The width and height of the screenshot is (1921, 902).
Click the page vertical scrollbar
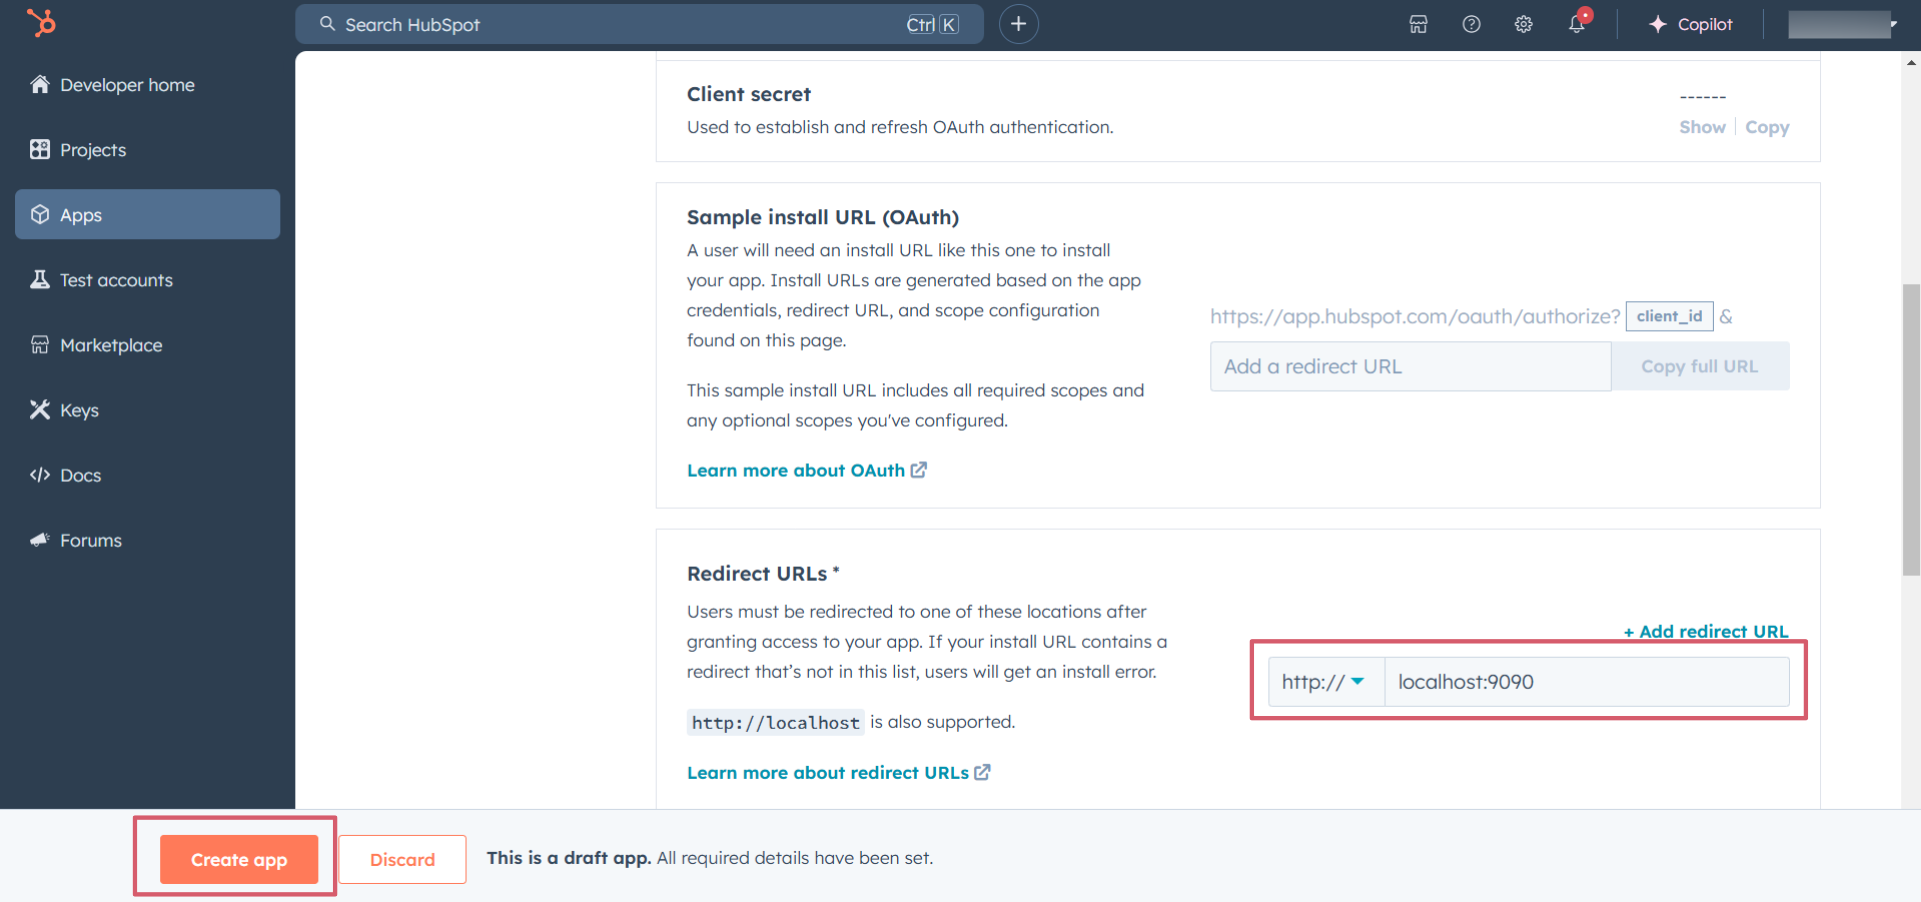pyautogui.click(x=1910, y=430)
